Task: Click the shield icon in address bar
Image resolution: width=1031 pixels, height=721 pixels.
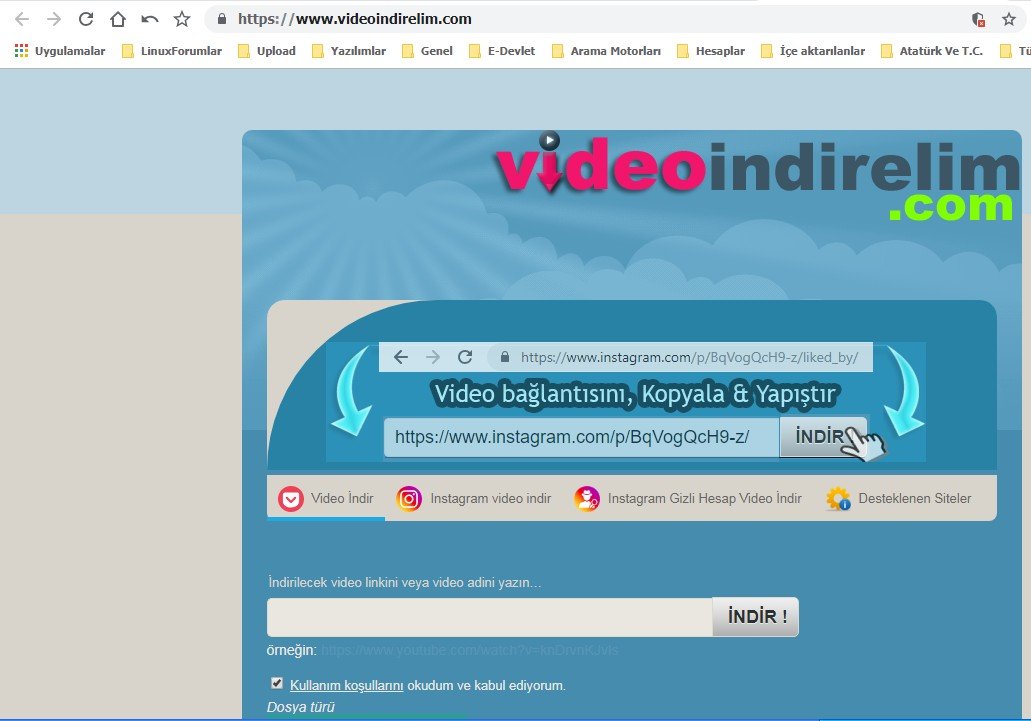Action: click(x=978, y=19)
